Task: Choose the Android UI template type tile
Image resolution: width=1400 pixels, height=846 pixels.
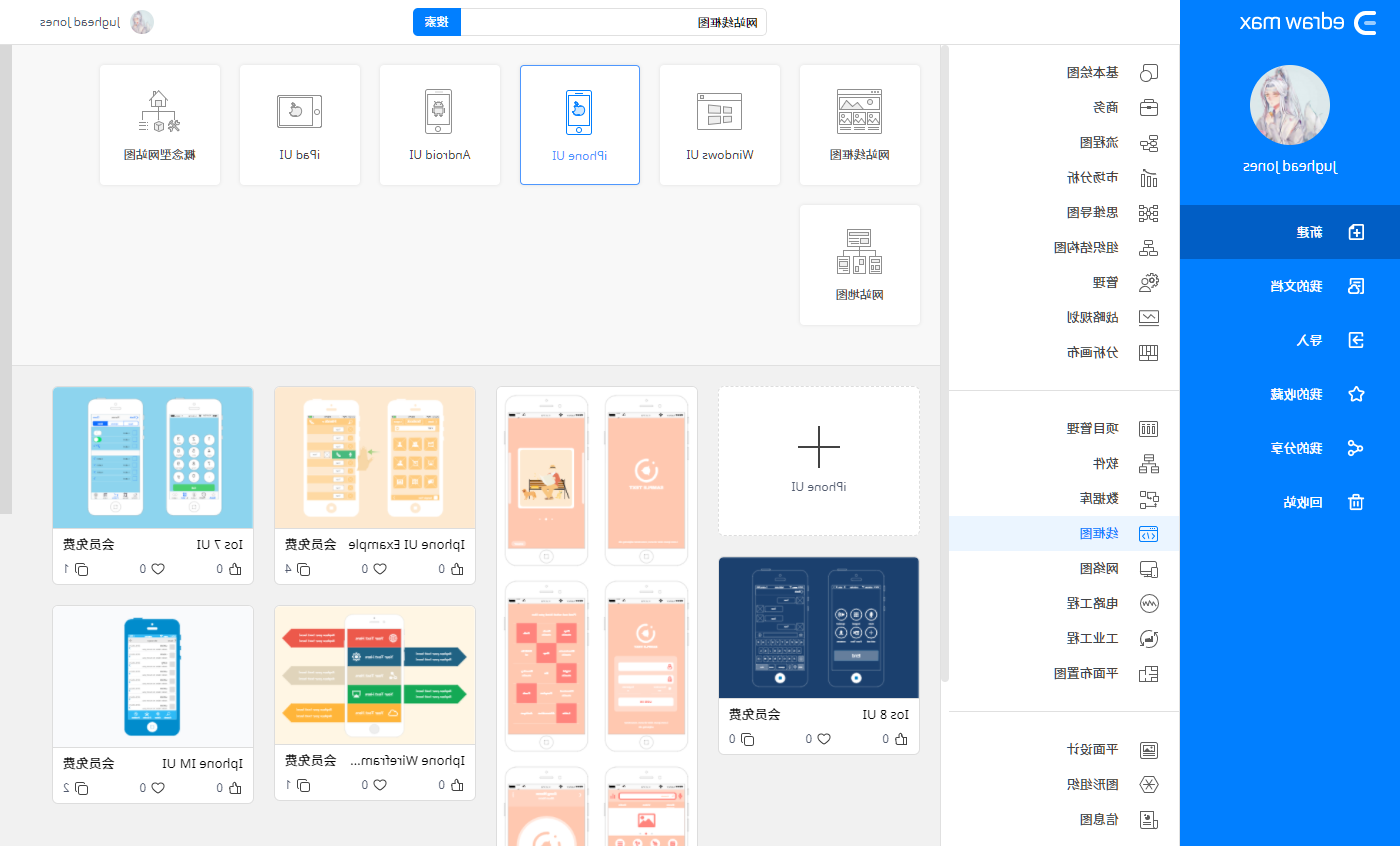Action: tap(440, 125)
